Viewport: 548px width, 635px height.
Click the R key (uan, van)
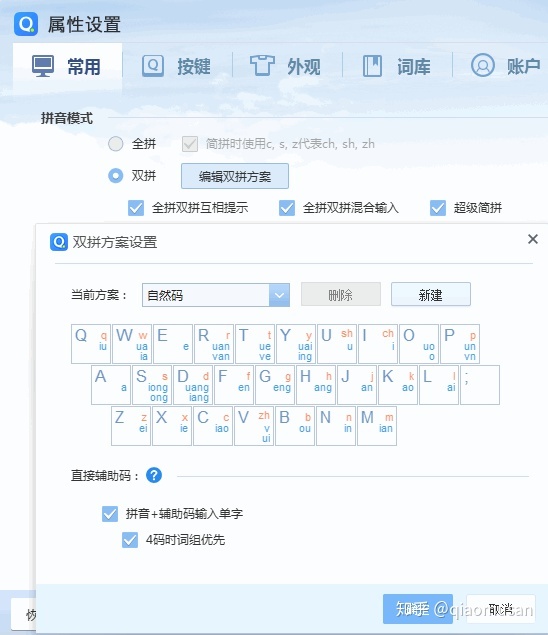tap(214, 344)
